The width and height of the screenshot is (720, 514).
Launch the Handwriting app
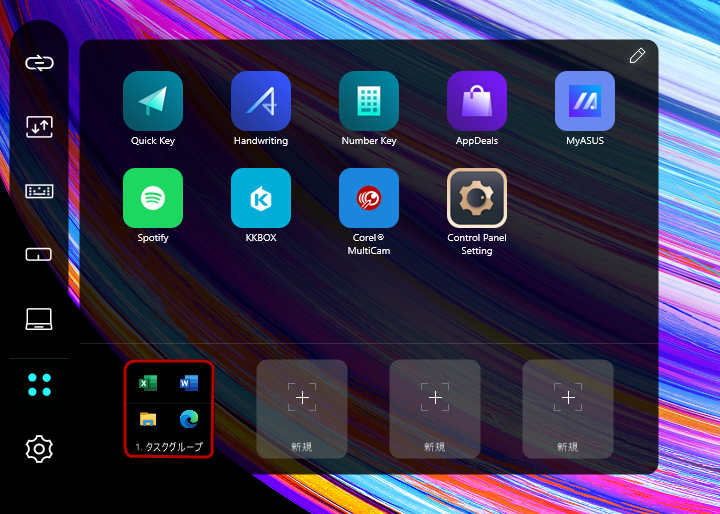coord(261,101)
